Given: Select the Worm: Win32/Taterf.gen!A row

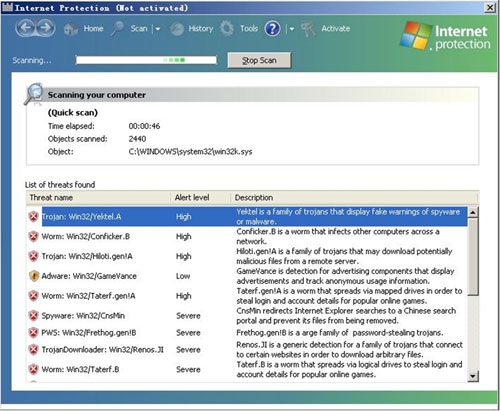Looking at the screenshot, I should (x=247, y=296).
